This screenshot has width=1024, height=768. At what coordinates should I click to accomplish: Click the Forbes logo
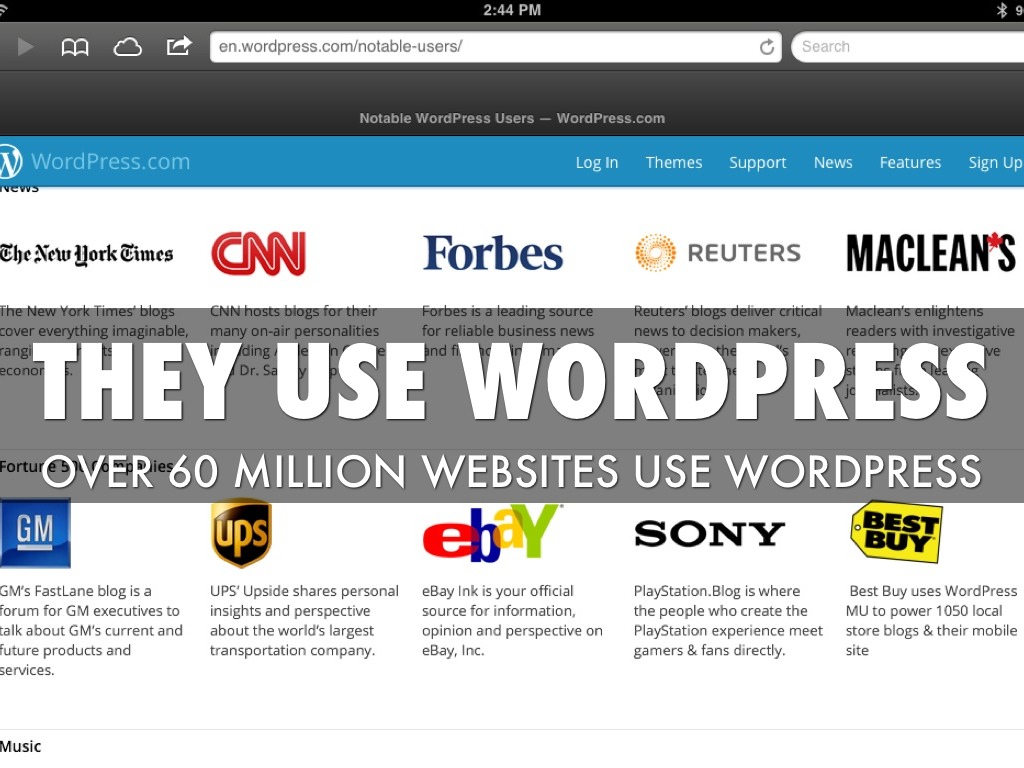pos(492,254)
